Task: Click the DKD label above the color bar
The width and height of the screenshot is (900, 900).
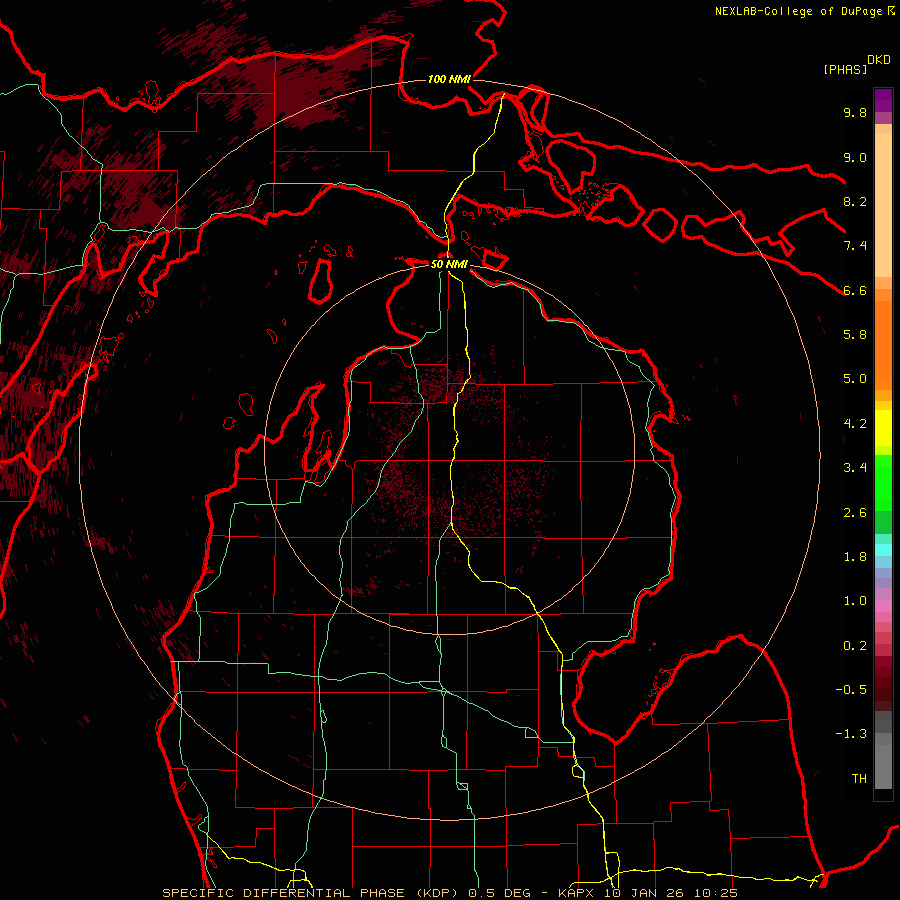Action: coord(878,60)
